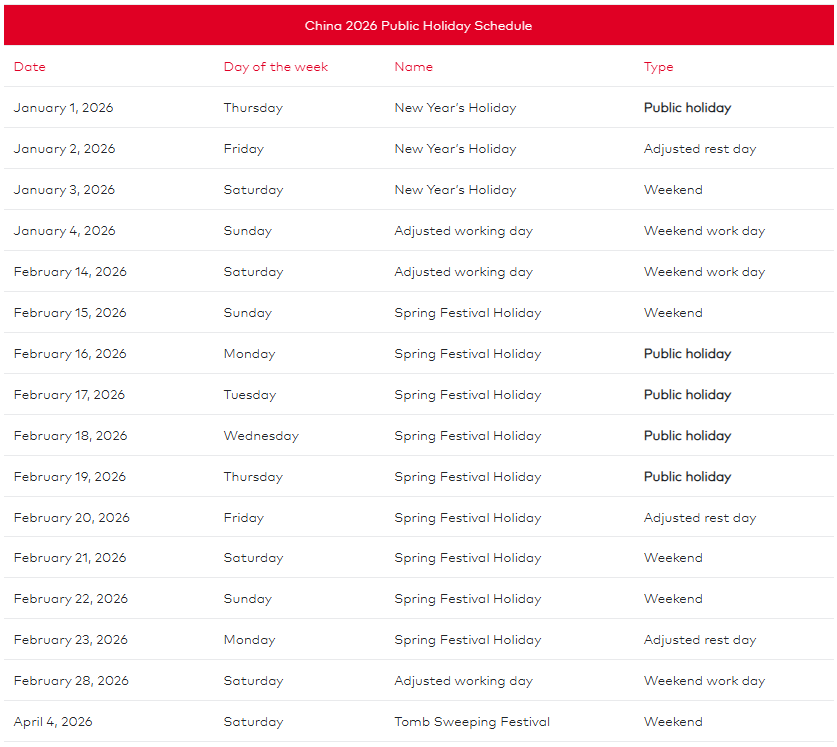Click 'New Year's Holiday' in January 3 row
The image size is (837, 747).
455,190
